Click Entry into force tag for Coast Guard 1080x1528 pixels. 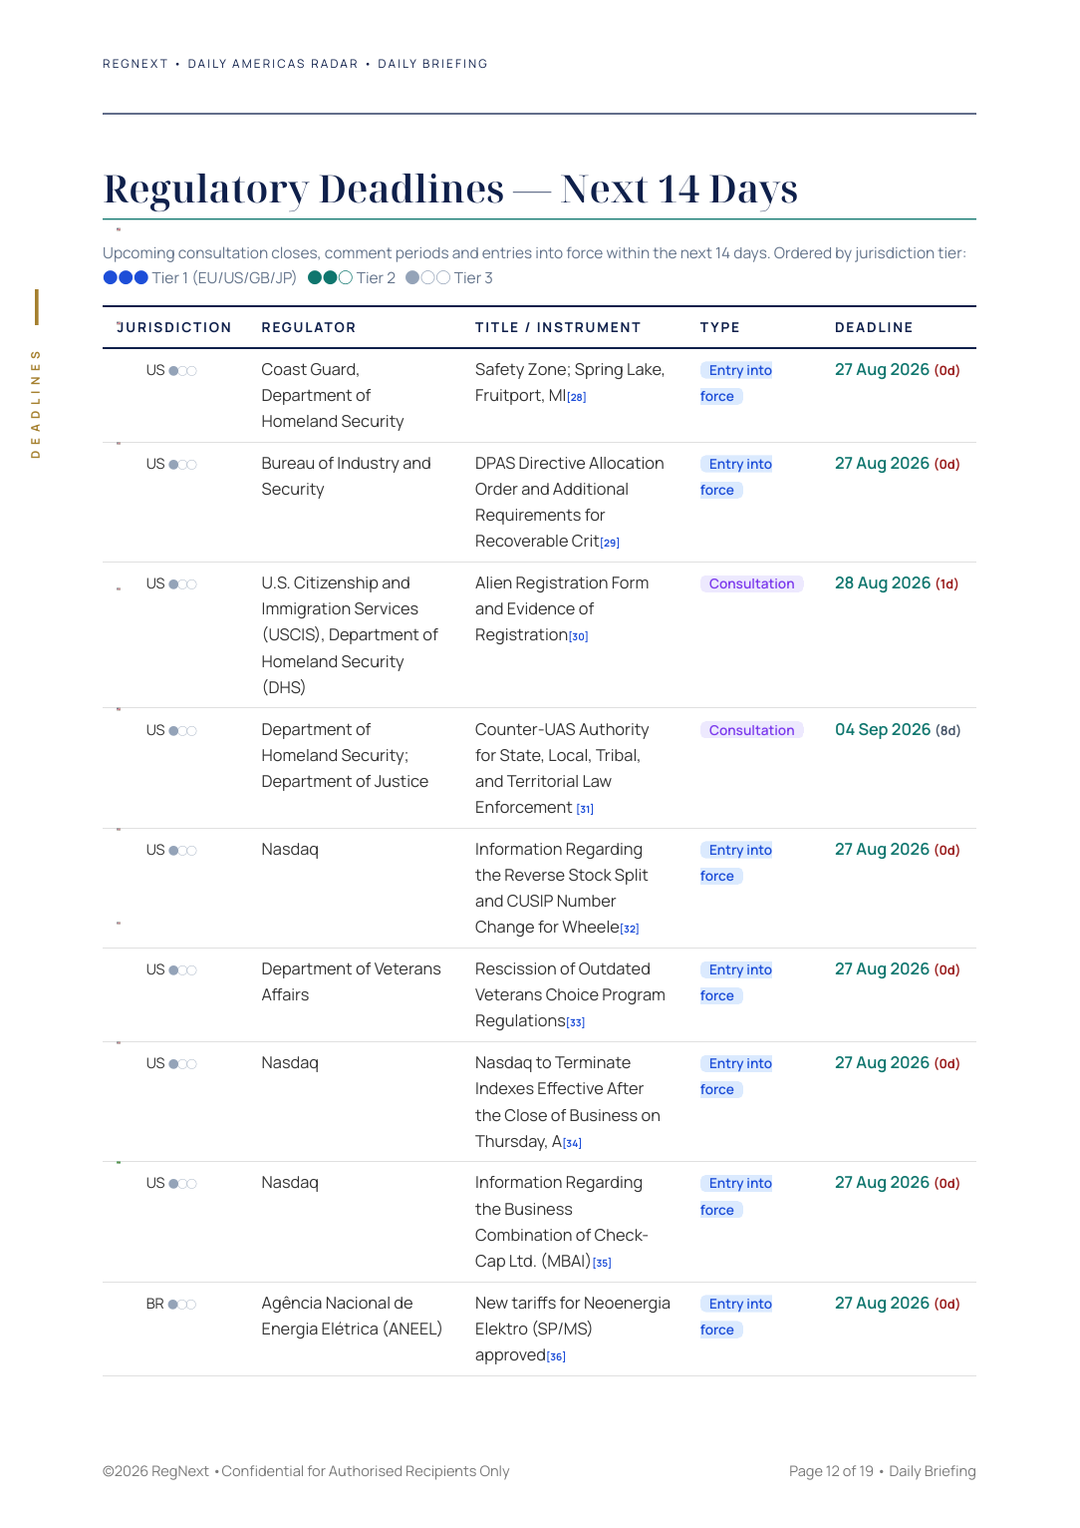(736, 383)
